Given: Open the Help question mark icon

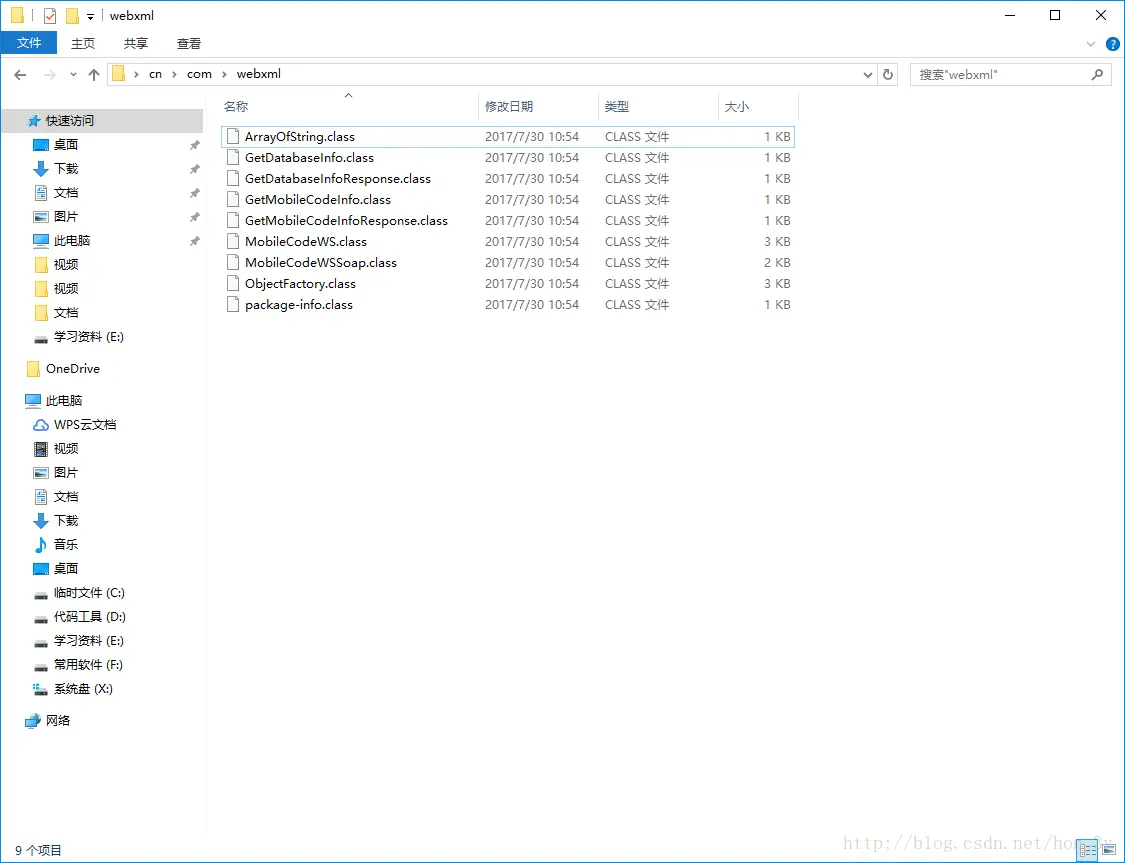Looking at the screenshot, I should 1113,44.
